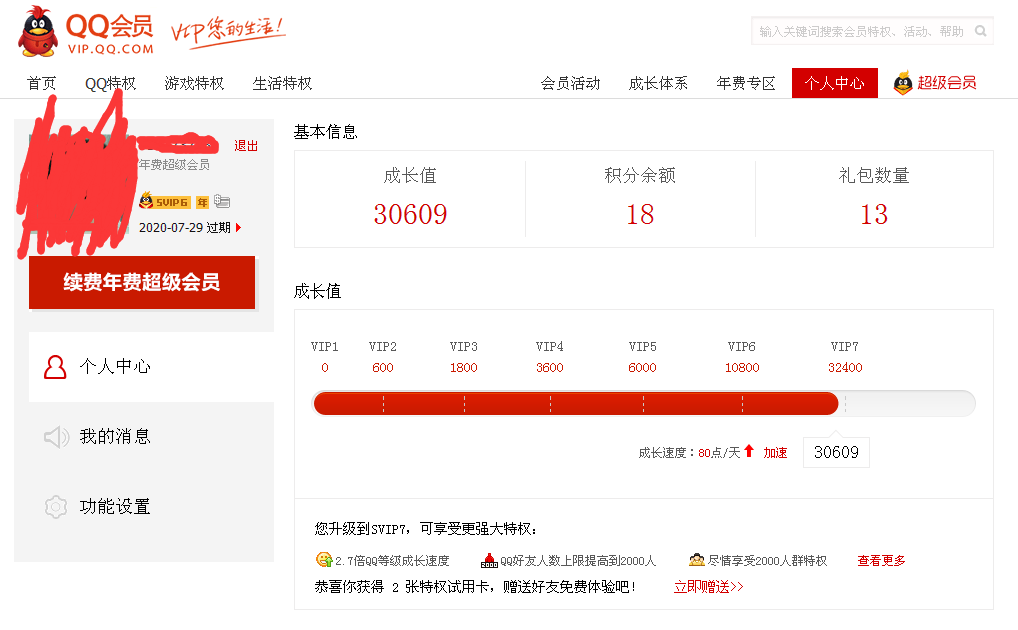Click the growth value 30609 number
This screenshot has height=630, width=1018.
[410, 214]
